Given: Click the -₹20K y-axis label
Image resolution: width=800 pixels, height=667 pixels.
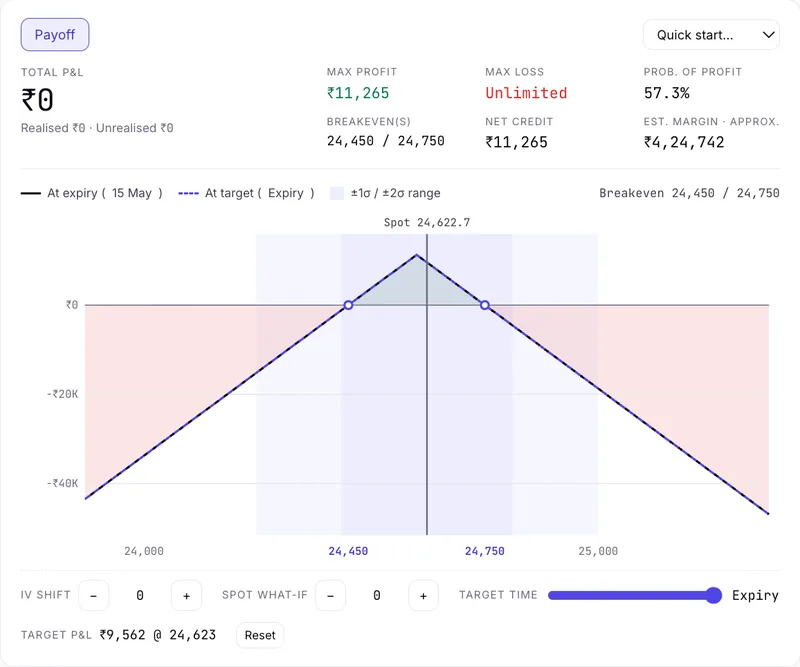Looking at the screenshot, I should click(62, 394).
